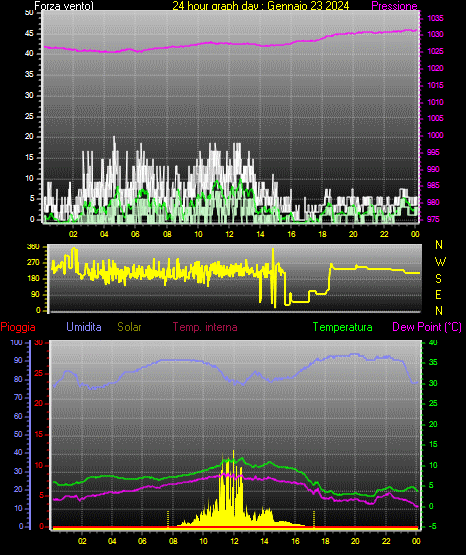Image resolution: width=466 pixels, height=555 pixels.
Task: Click the 100 value on humidity axis
Action: (16, 343)
